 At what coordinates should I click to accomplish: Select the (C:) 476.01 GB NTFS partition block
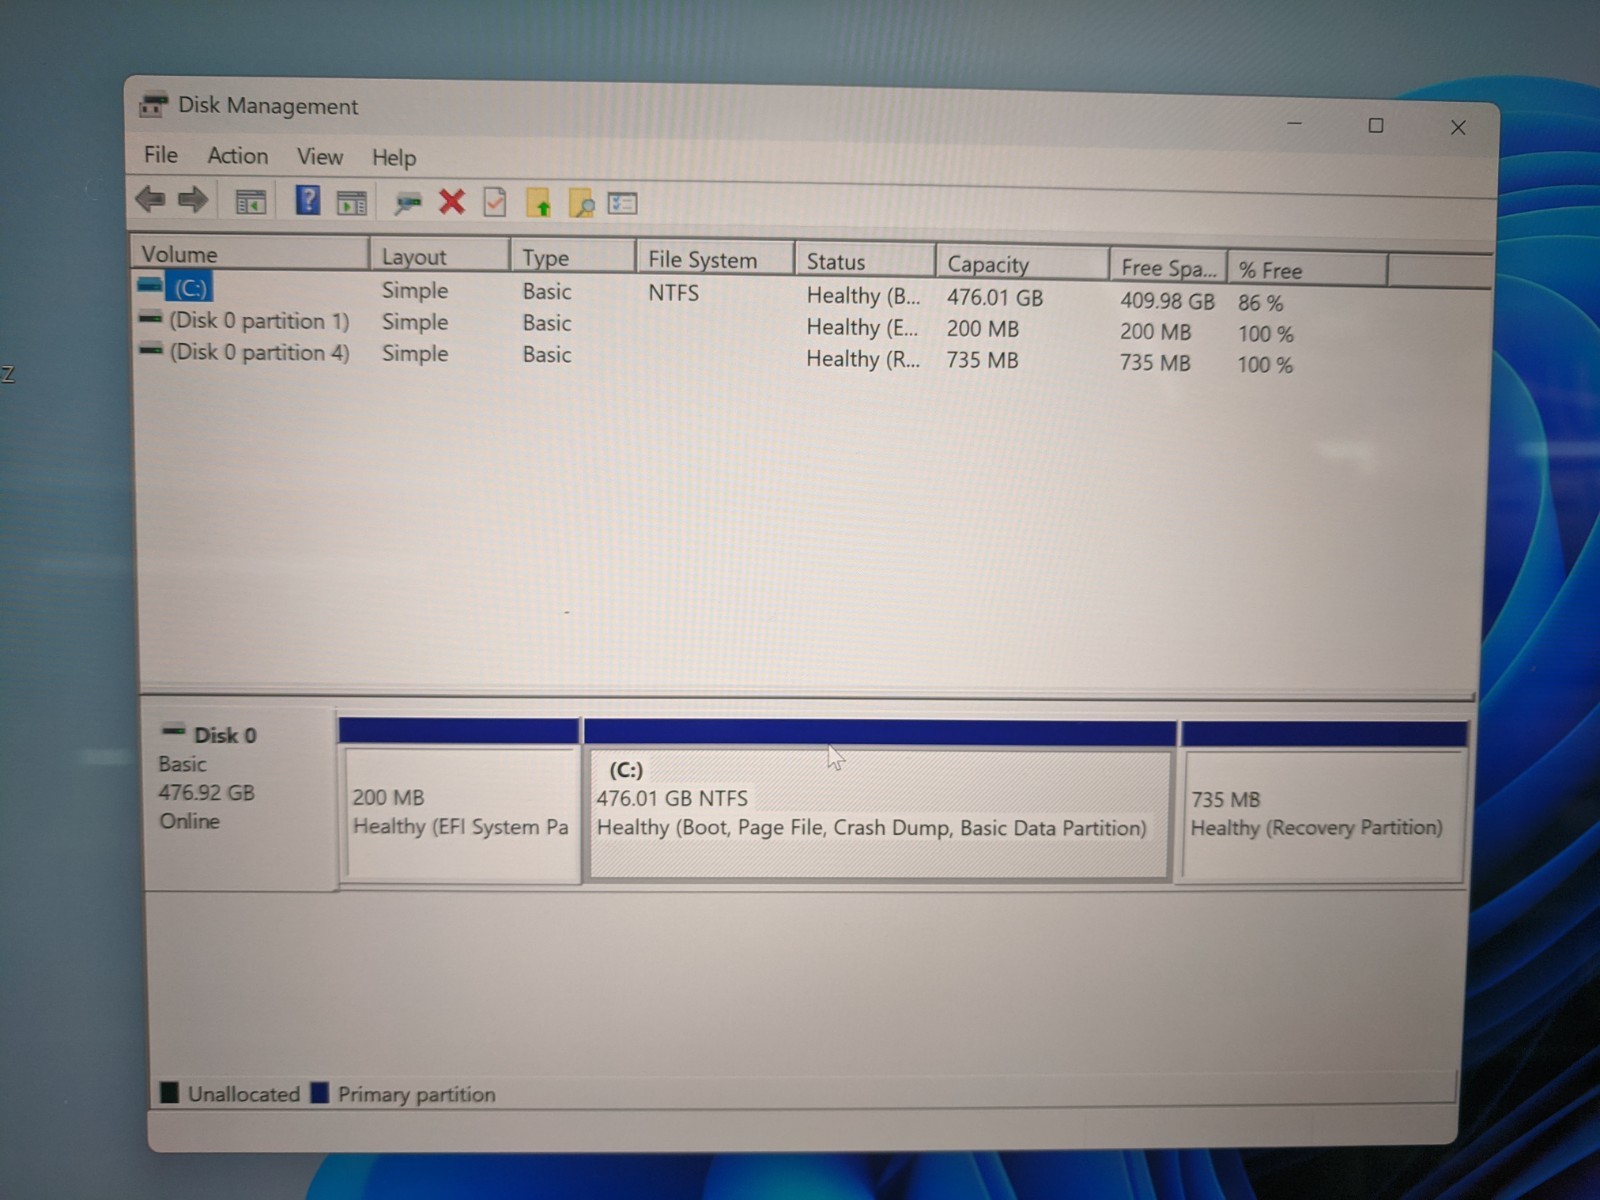(880, 801)
